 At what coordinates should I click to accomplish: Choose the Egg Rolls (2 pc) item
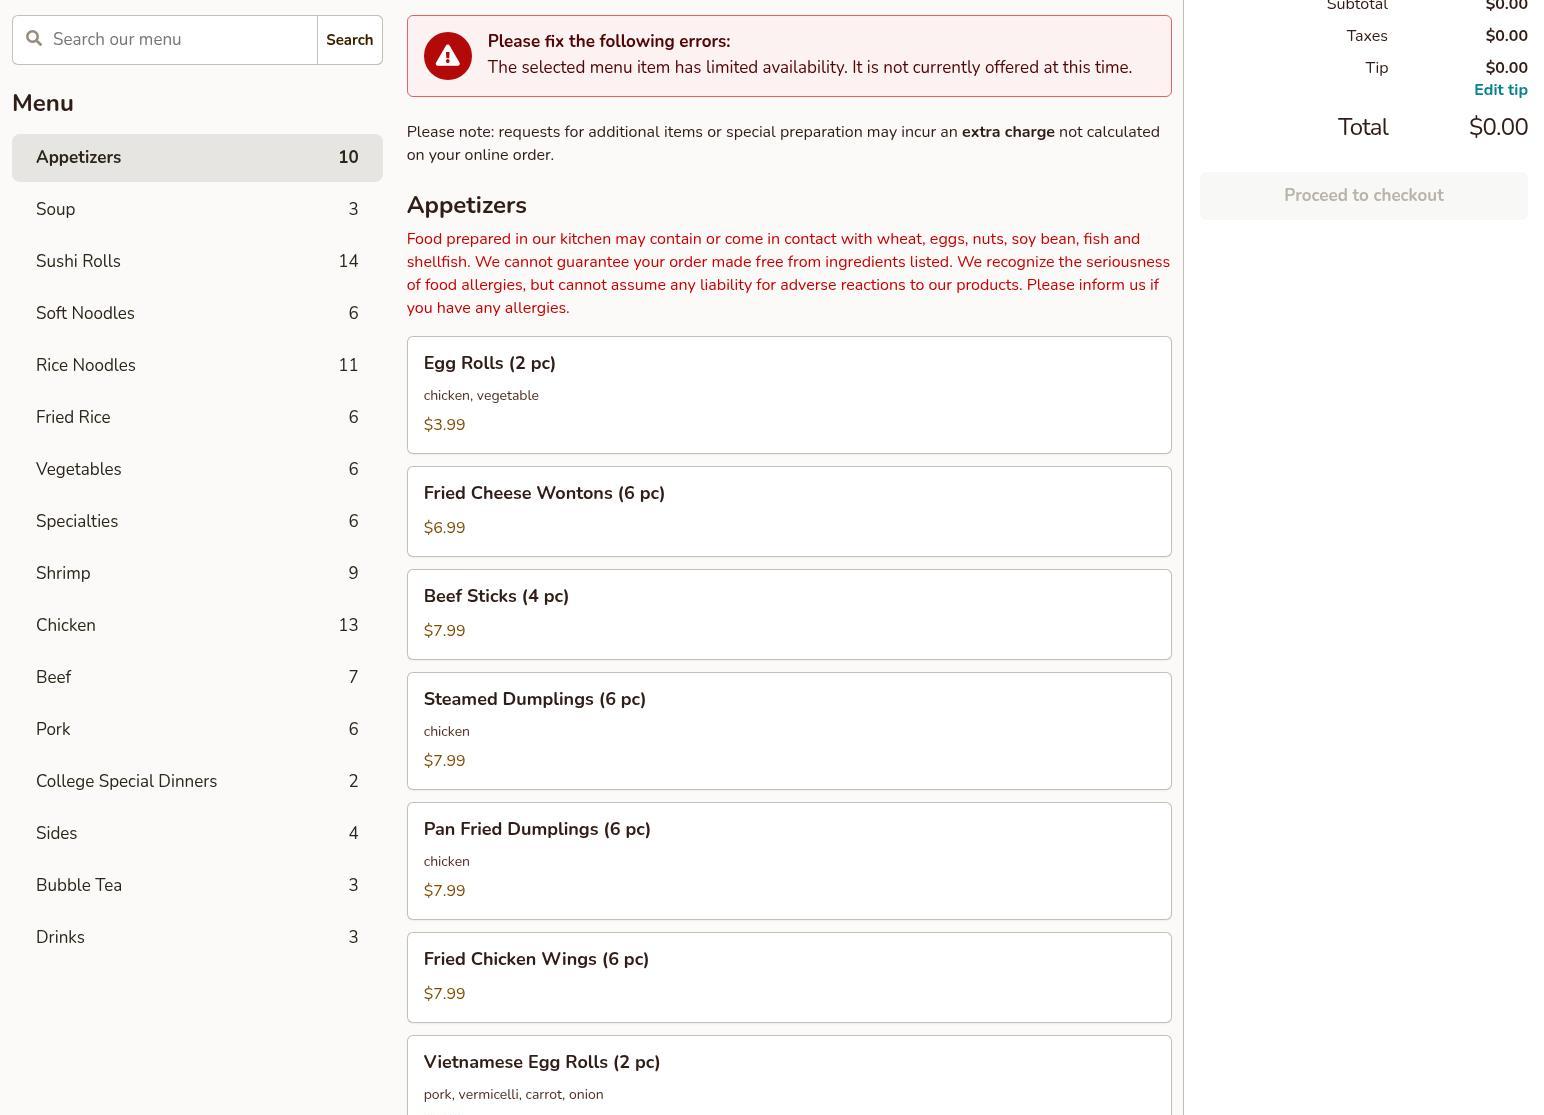click(x=788, y=394)
